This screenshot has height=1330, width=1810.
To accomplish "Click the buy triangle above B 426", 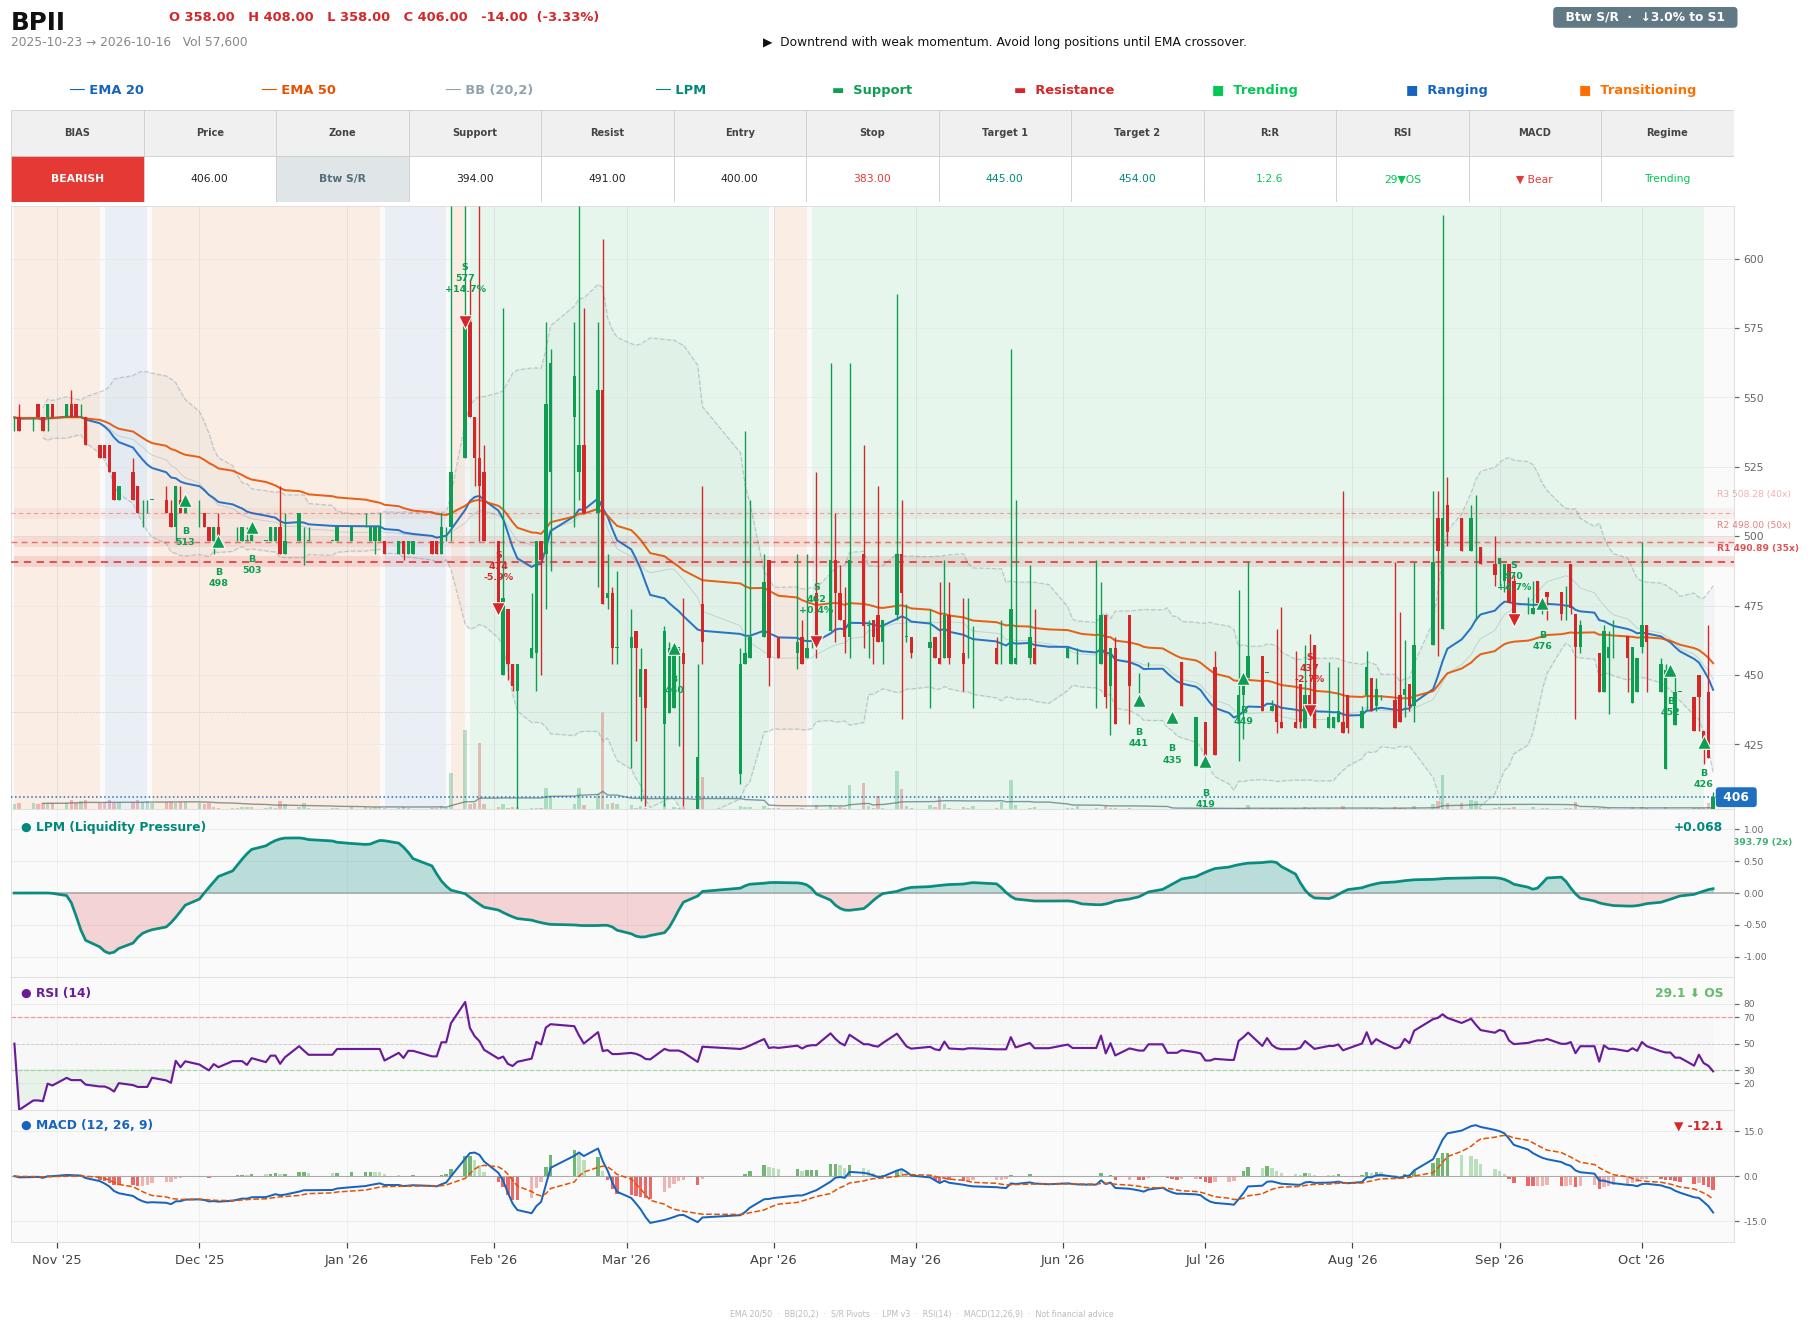I will click(1704, 743).
